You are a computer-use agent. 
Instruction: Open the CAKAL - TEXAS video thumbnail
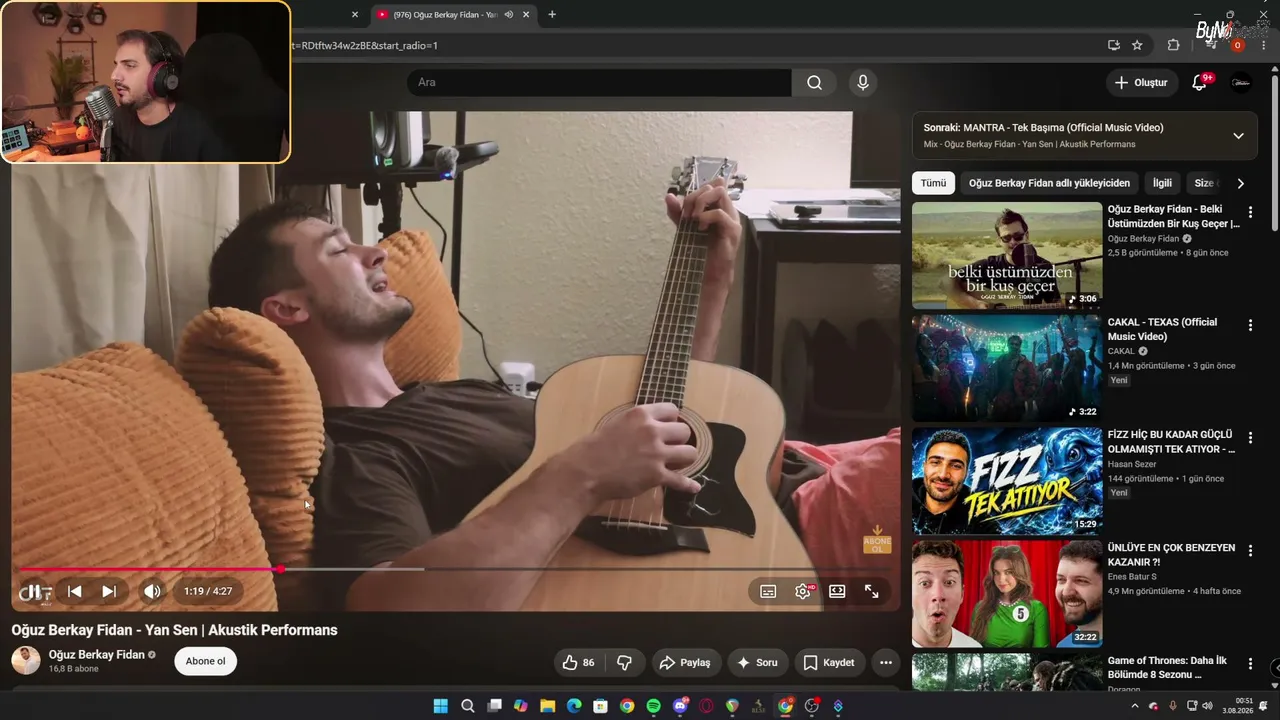[x=1007, y=369]
